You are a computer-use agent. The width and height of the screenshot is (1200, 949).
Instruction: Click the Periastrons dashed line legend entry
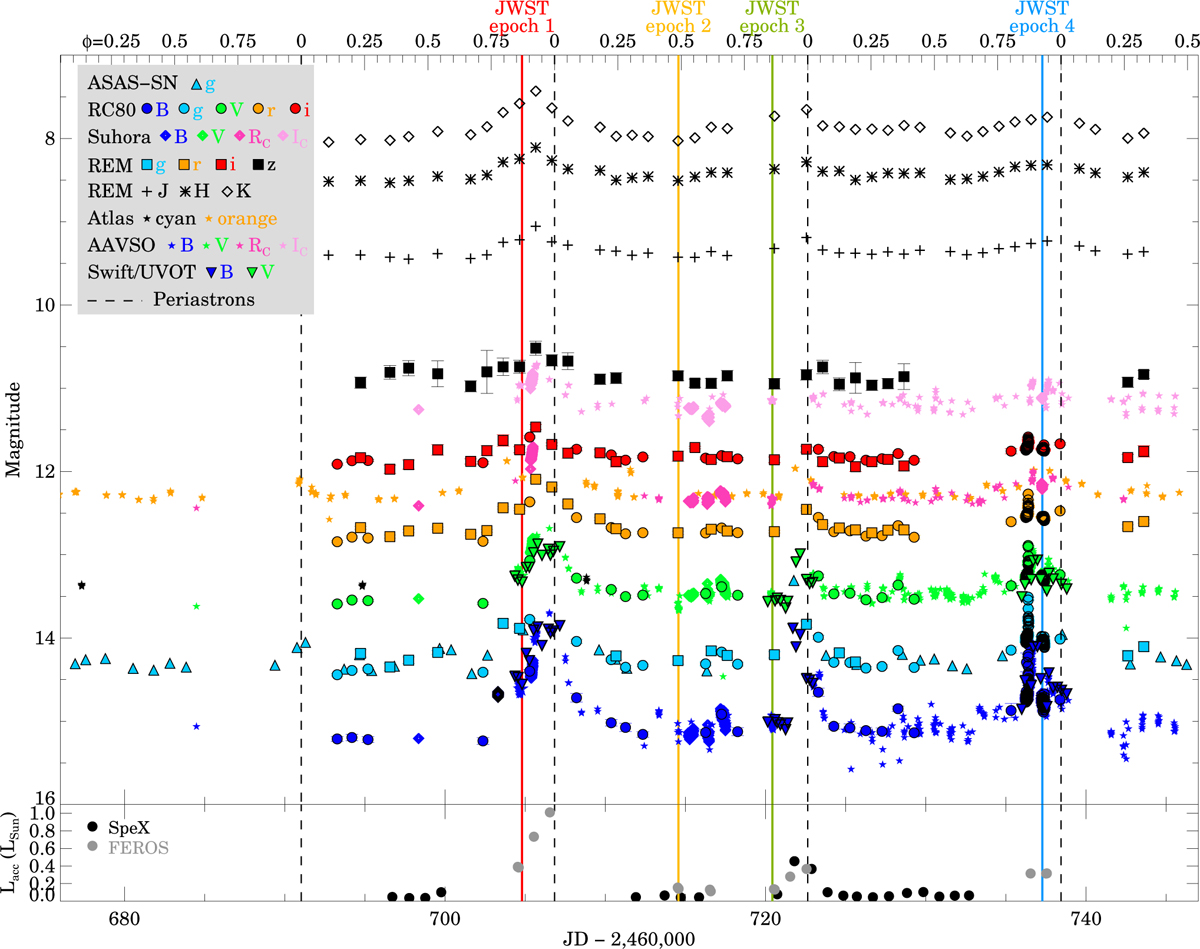pyautogui.click(x=196, y=299)
